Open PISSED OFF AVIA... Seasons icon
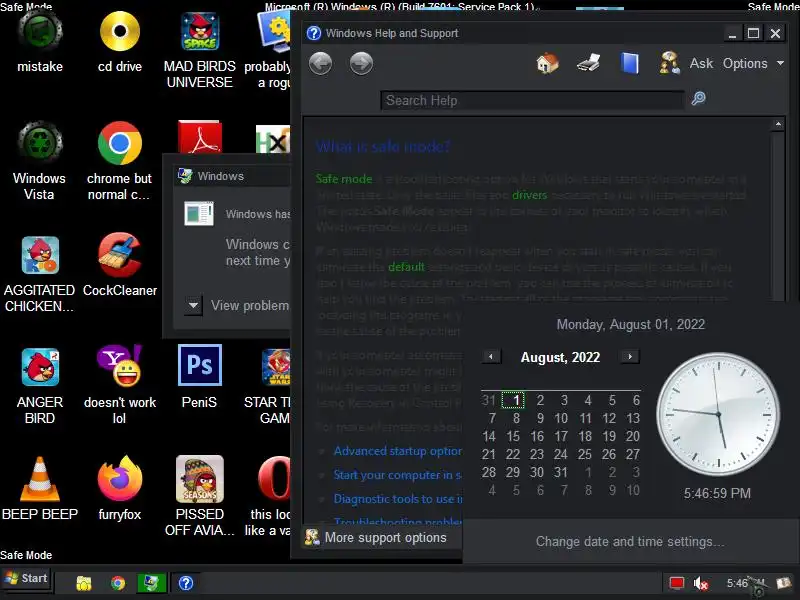This screenshot has height=600, width=800. coord(199,496)
